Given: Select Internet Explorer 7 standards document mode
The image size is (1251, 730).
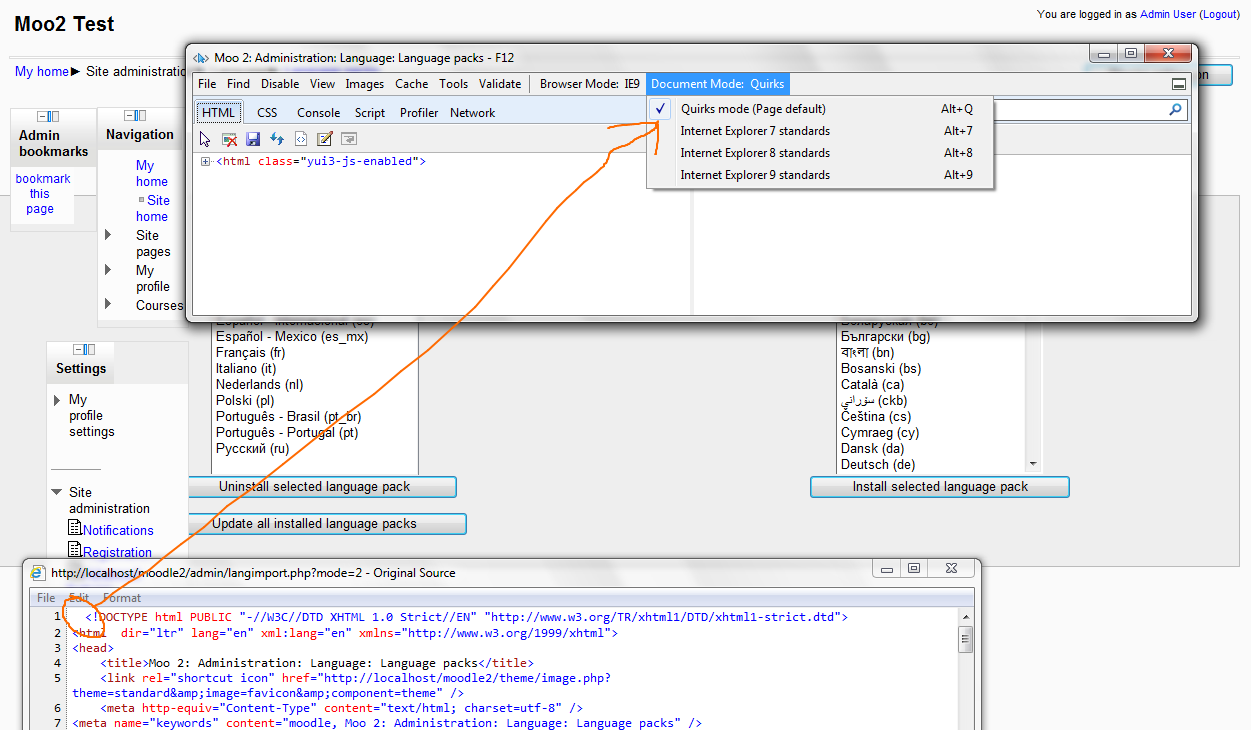Looking at the screenshot, I should tap(820, 131).
